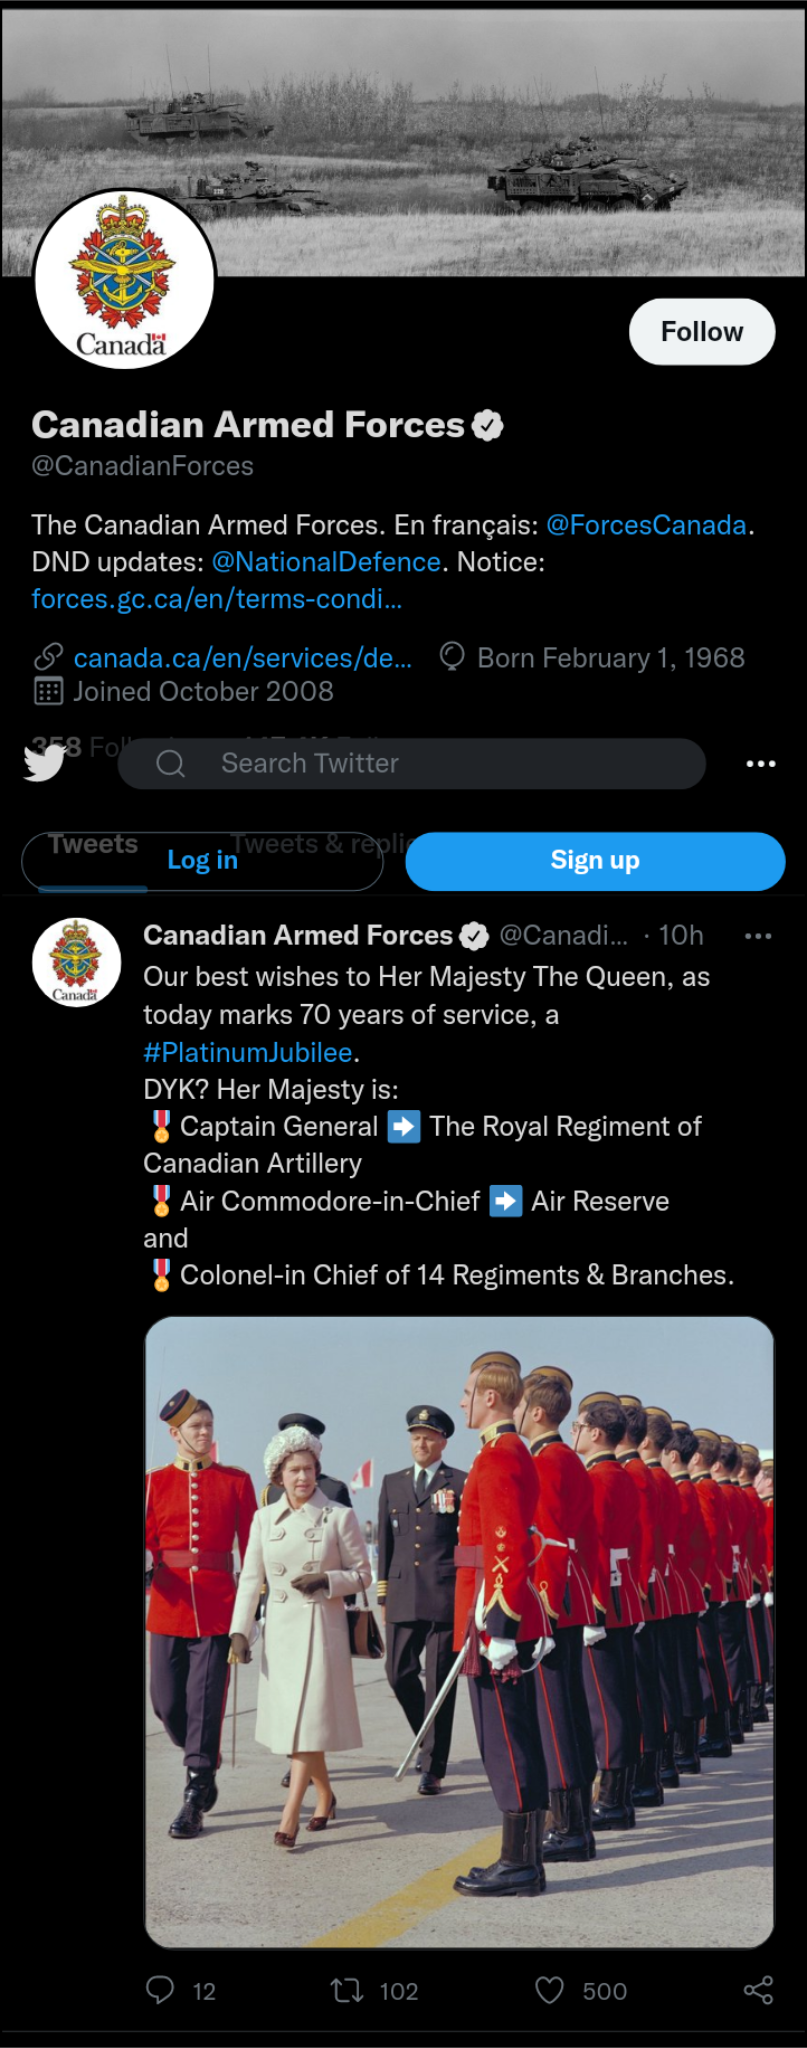Screen dimensions: 807x2048
Task: Click the search magnifier icon
Action: (x=171, y=764)
